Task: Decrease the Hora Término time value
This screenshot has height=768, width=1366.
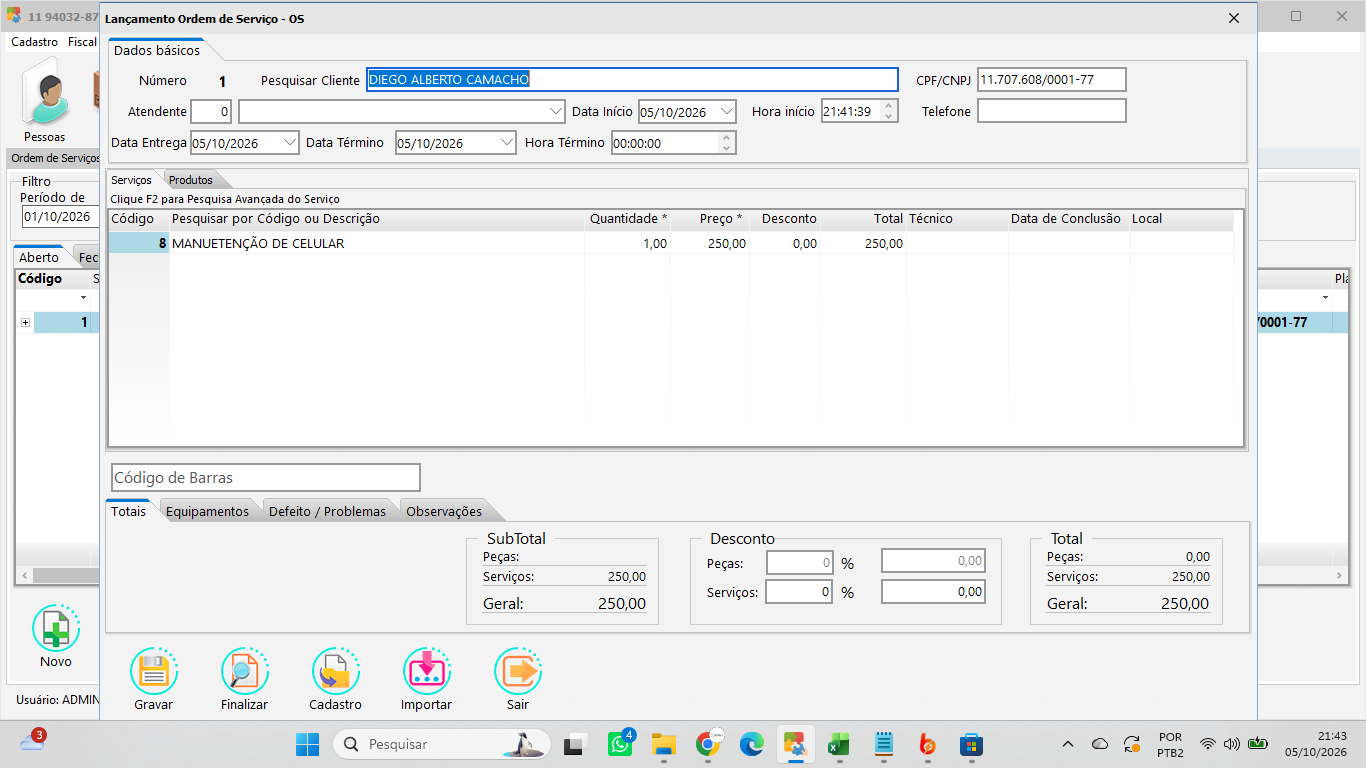Action: pyautogui.click(x=727, y=149)
